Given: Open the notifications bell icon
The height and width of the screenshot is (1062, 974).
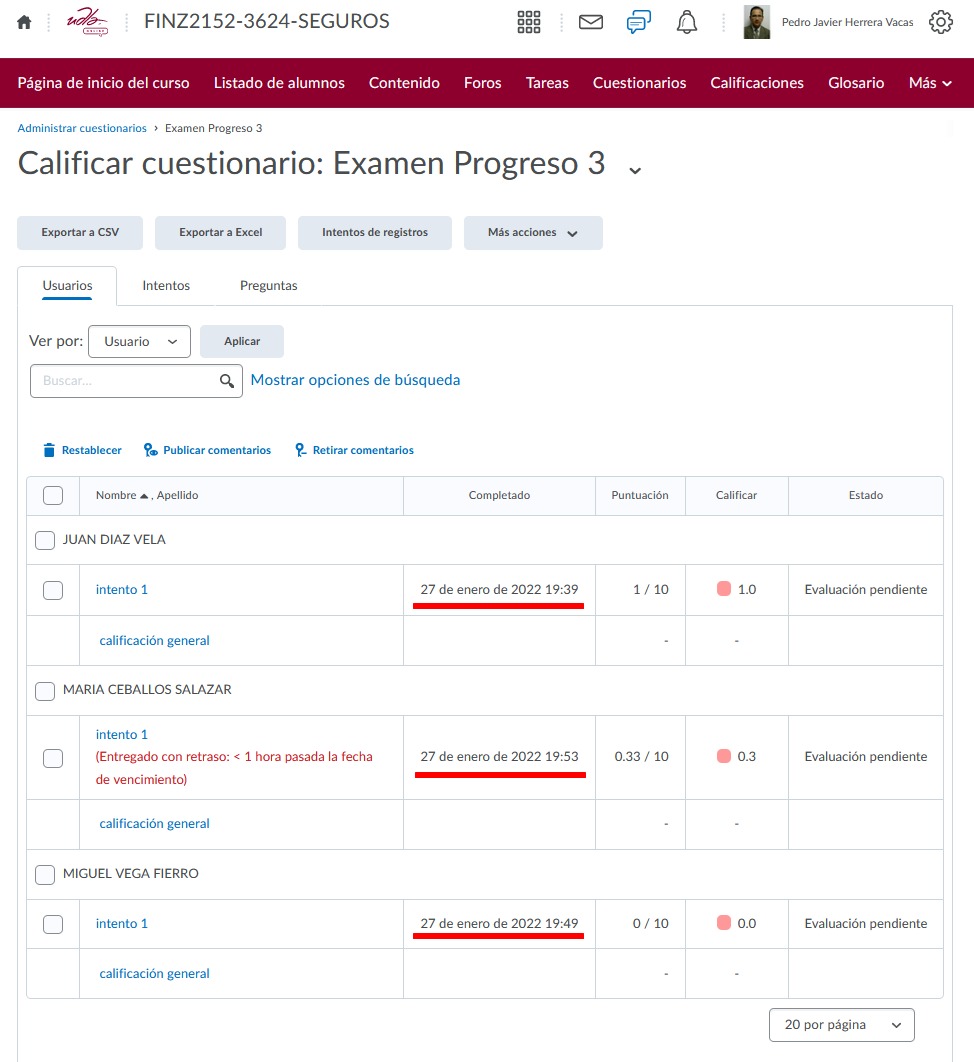Looking at the screenshot, I should tap(687, 22).
